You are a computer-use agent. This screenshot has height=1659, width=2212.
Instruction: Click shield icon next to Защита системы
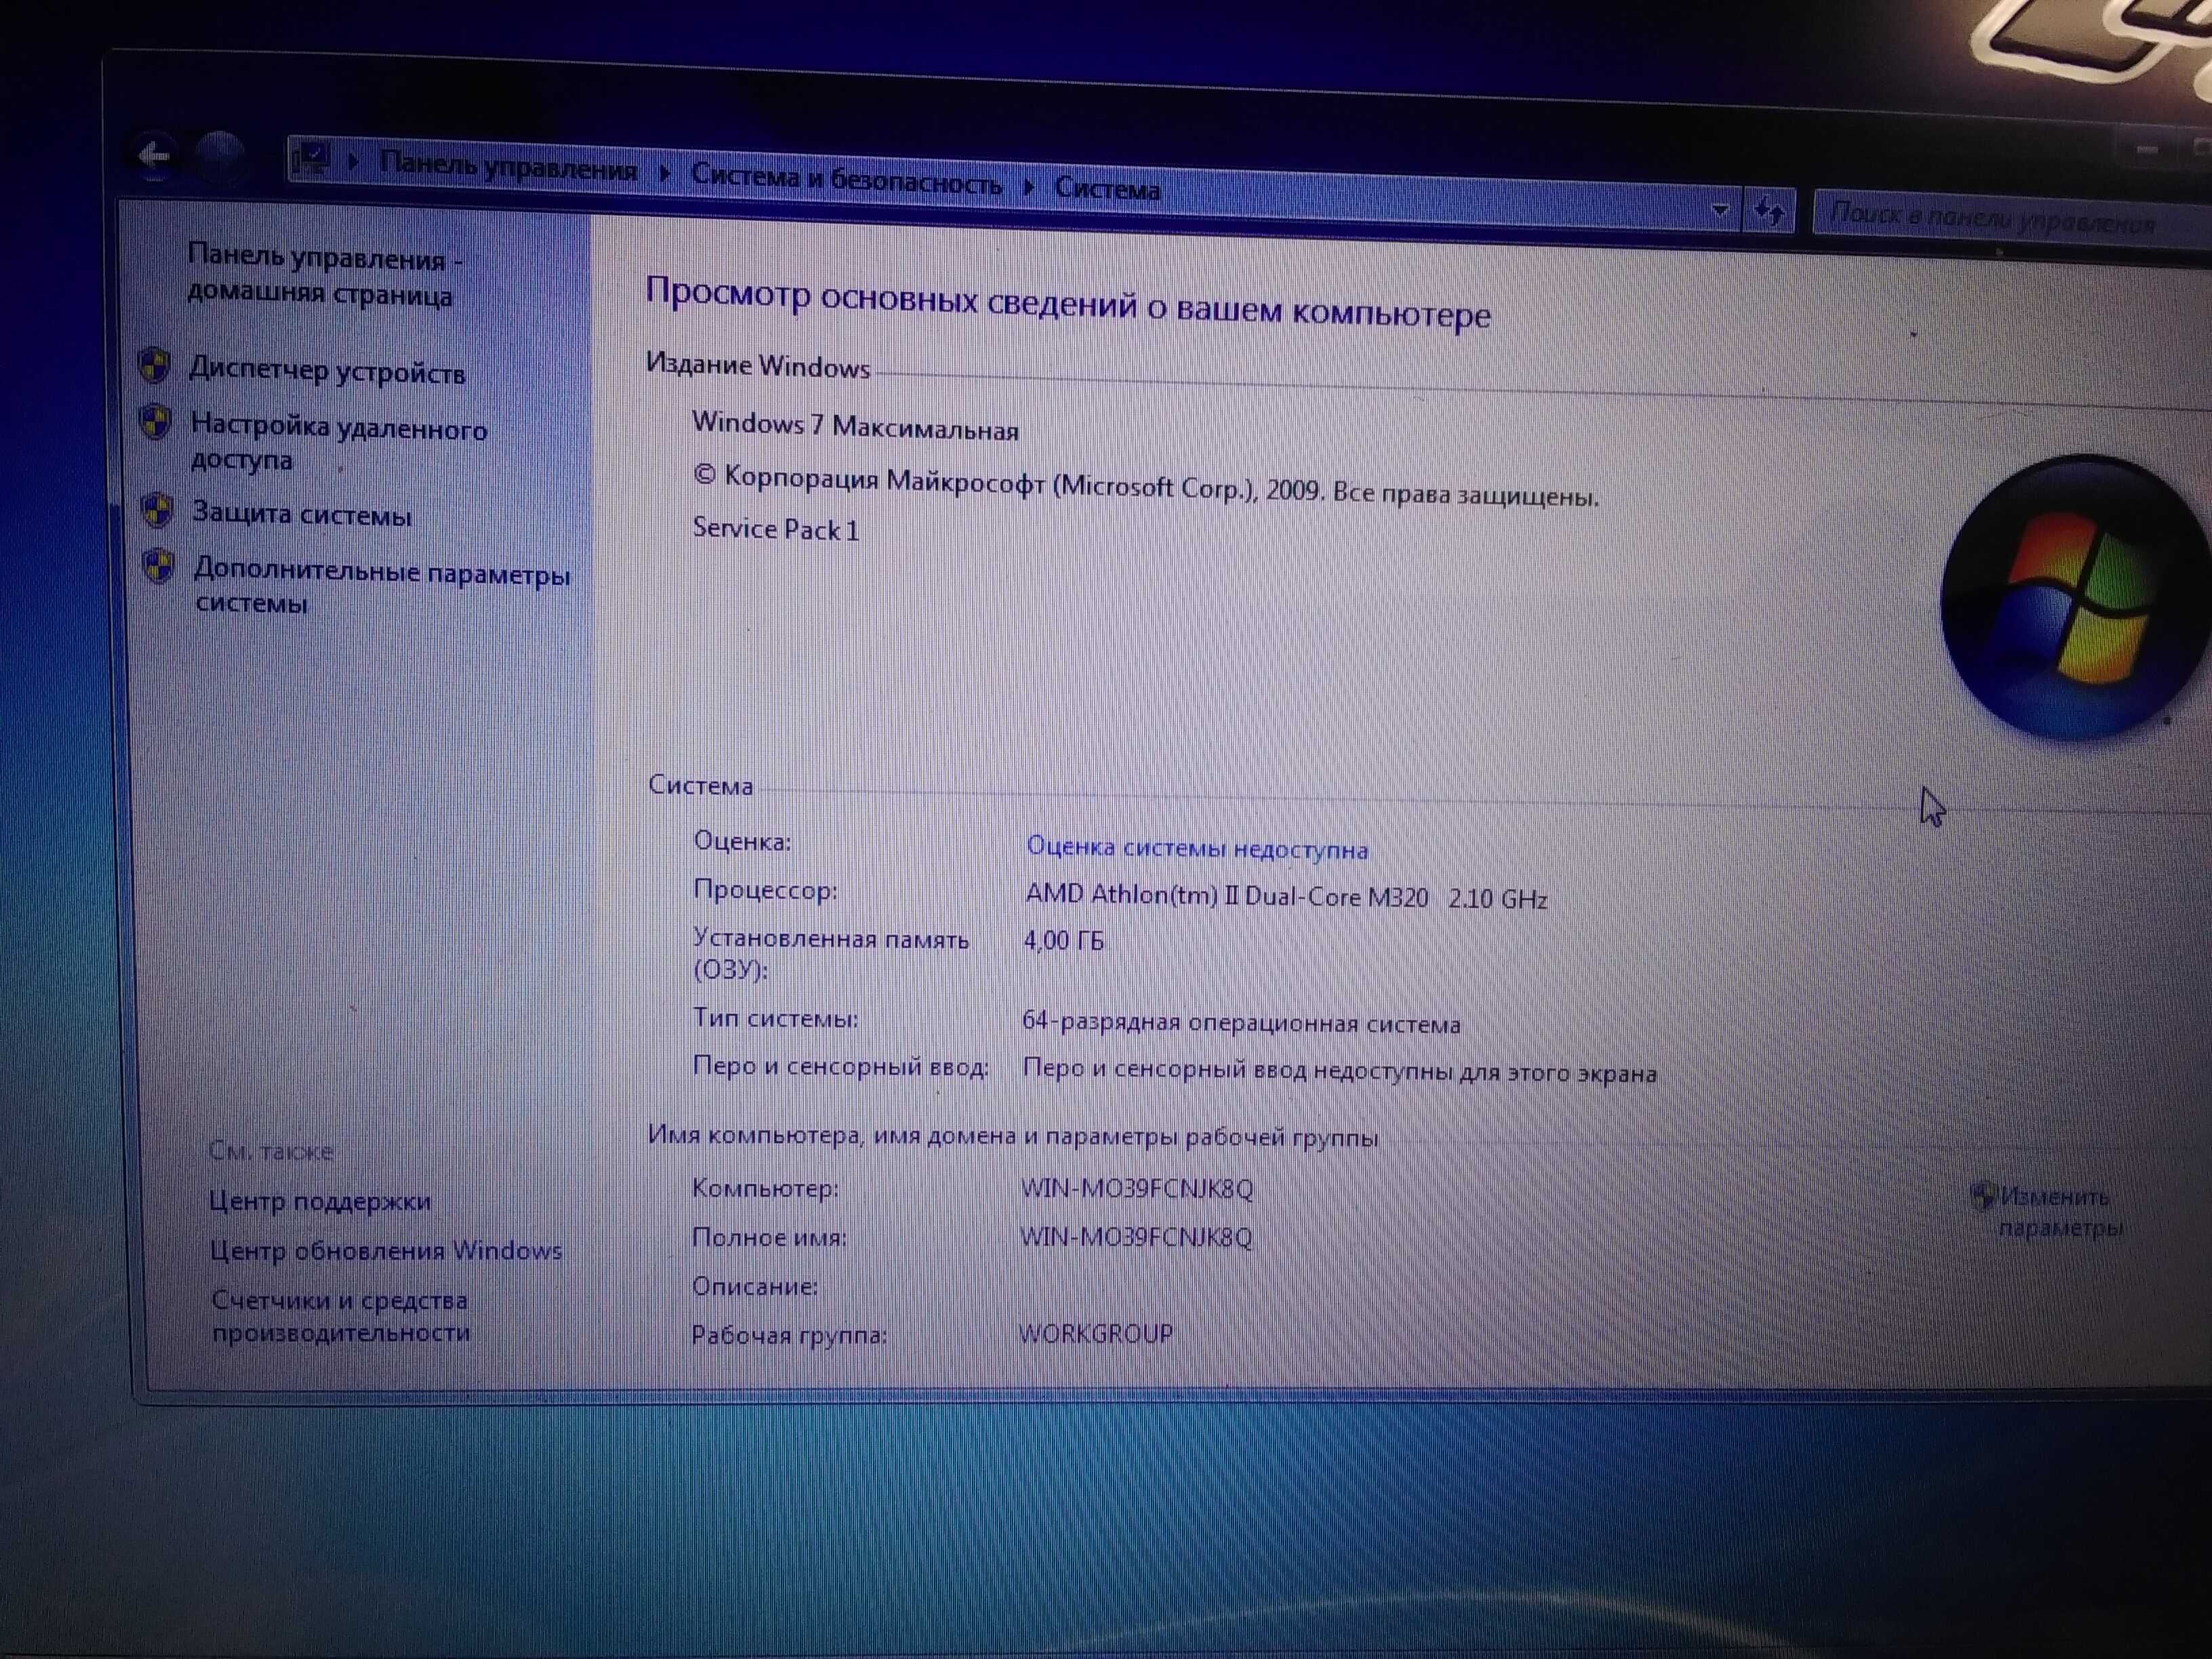click(x=157, y=510)
